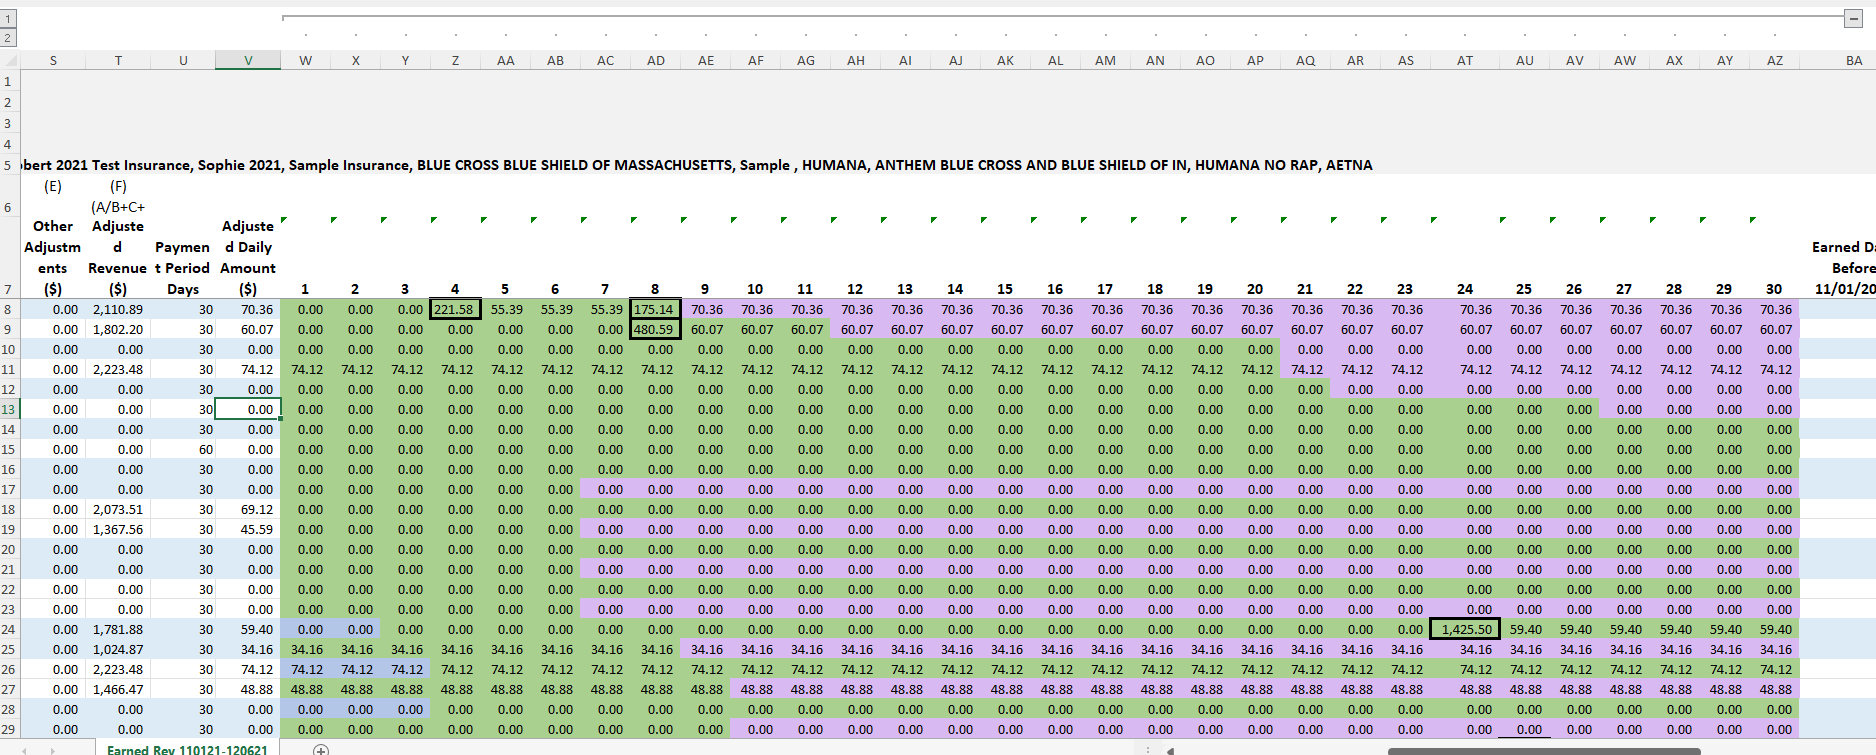This screenshot has height=755, width=1876.
Task: Click the Adjusted Daily Amount header cell
Action: (248, 257)
